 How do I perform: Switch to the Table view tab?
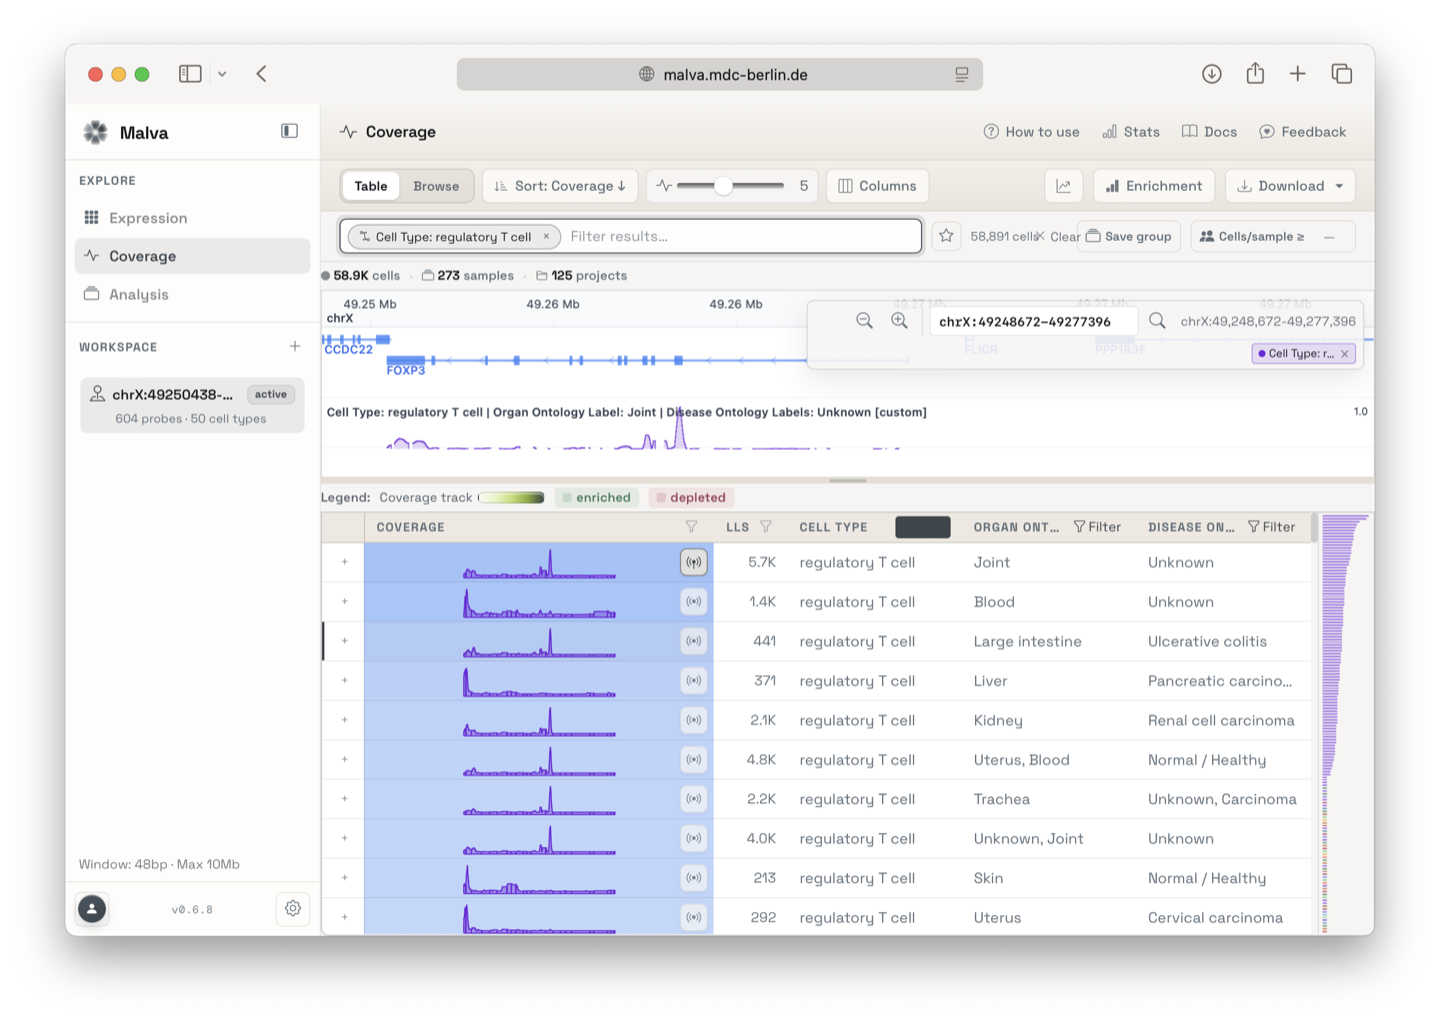coord(370,186)
